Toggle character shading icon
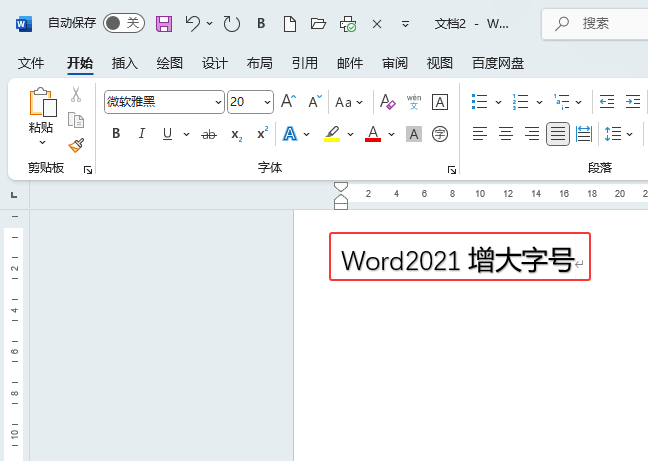Image resolution: width=648 pixels, height=461 pixels. click(414, 134)
